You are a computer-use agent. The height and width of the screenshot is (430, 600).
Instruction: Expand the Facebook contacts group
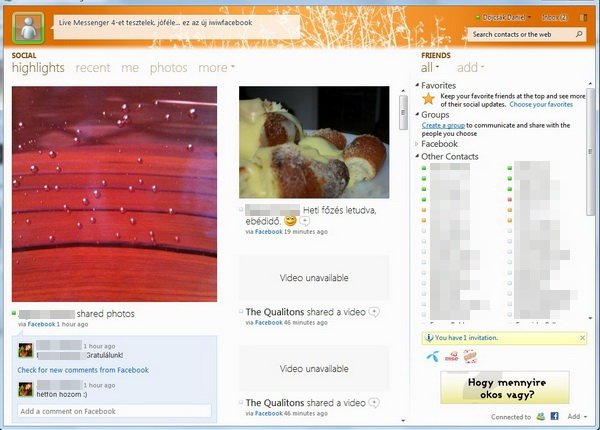(x=417, y=144)
